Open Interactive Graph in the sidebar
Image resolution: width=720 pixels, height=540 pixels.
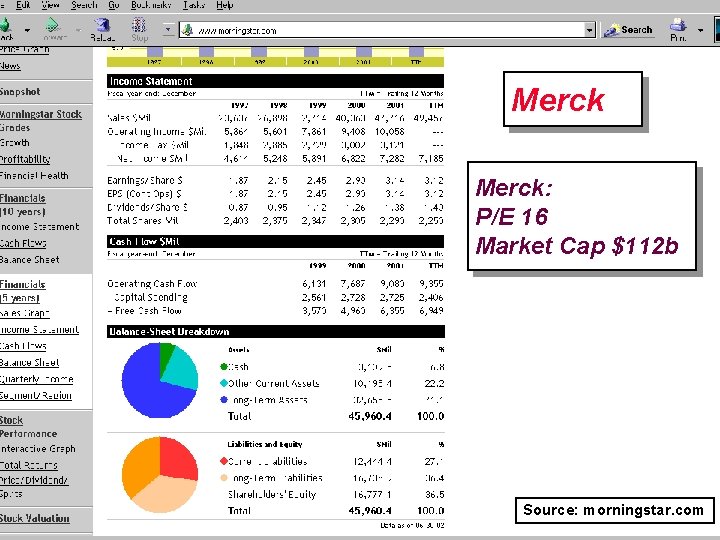tap(38, 449)
